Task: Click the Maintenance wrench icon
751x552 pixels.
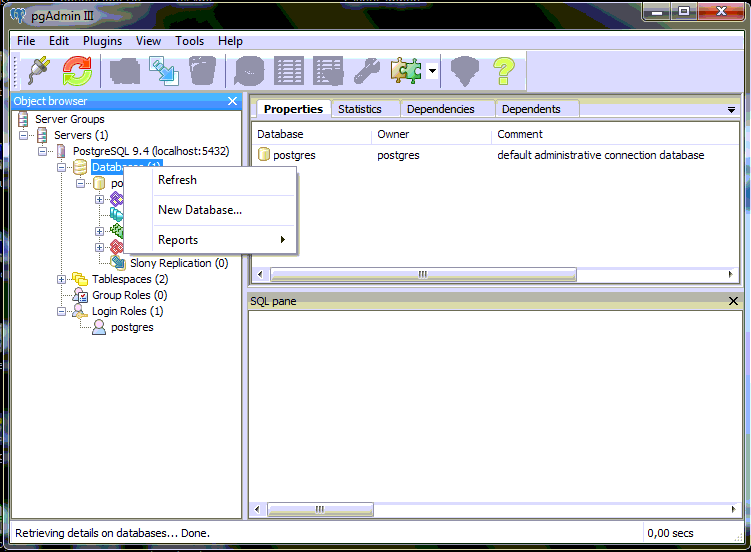Action: tap(367, 71)
